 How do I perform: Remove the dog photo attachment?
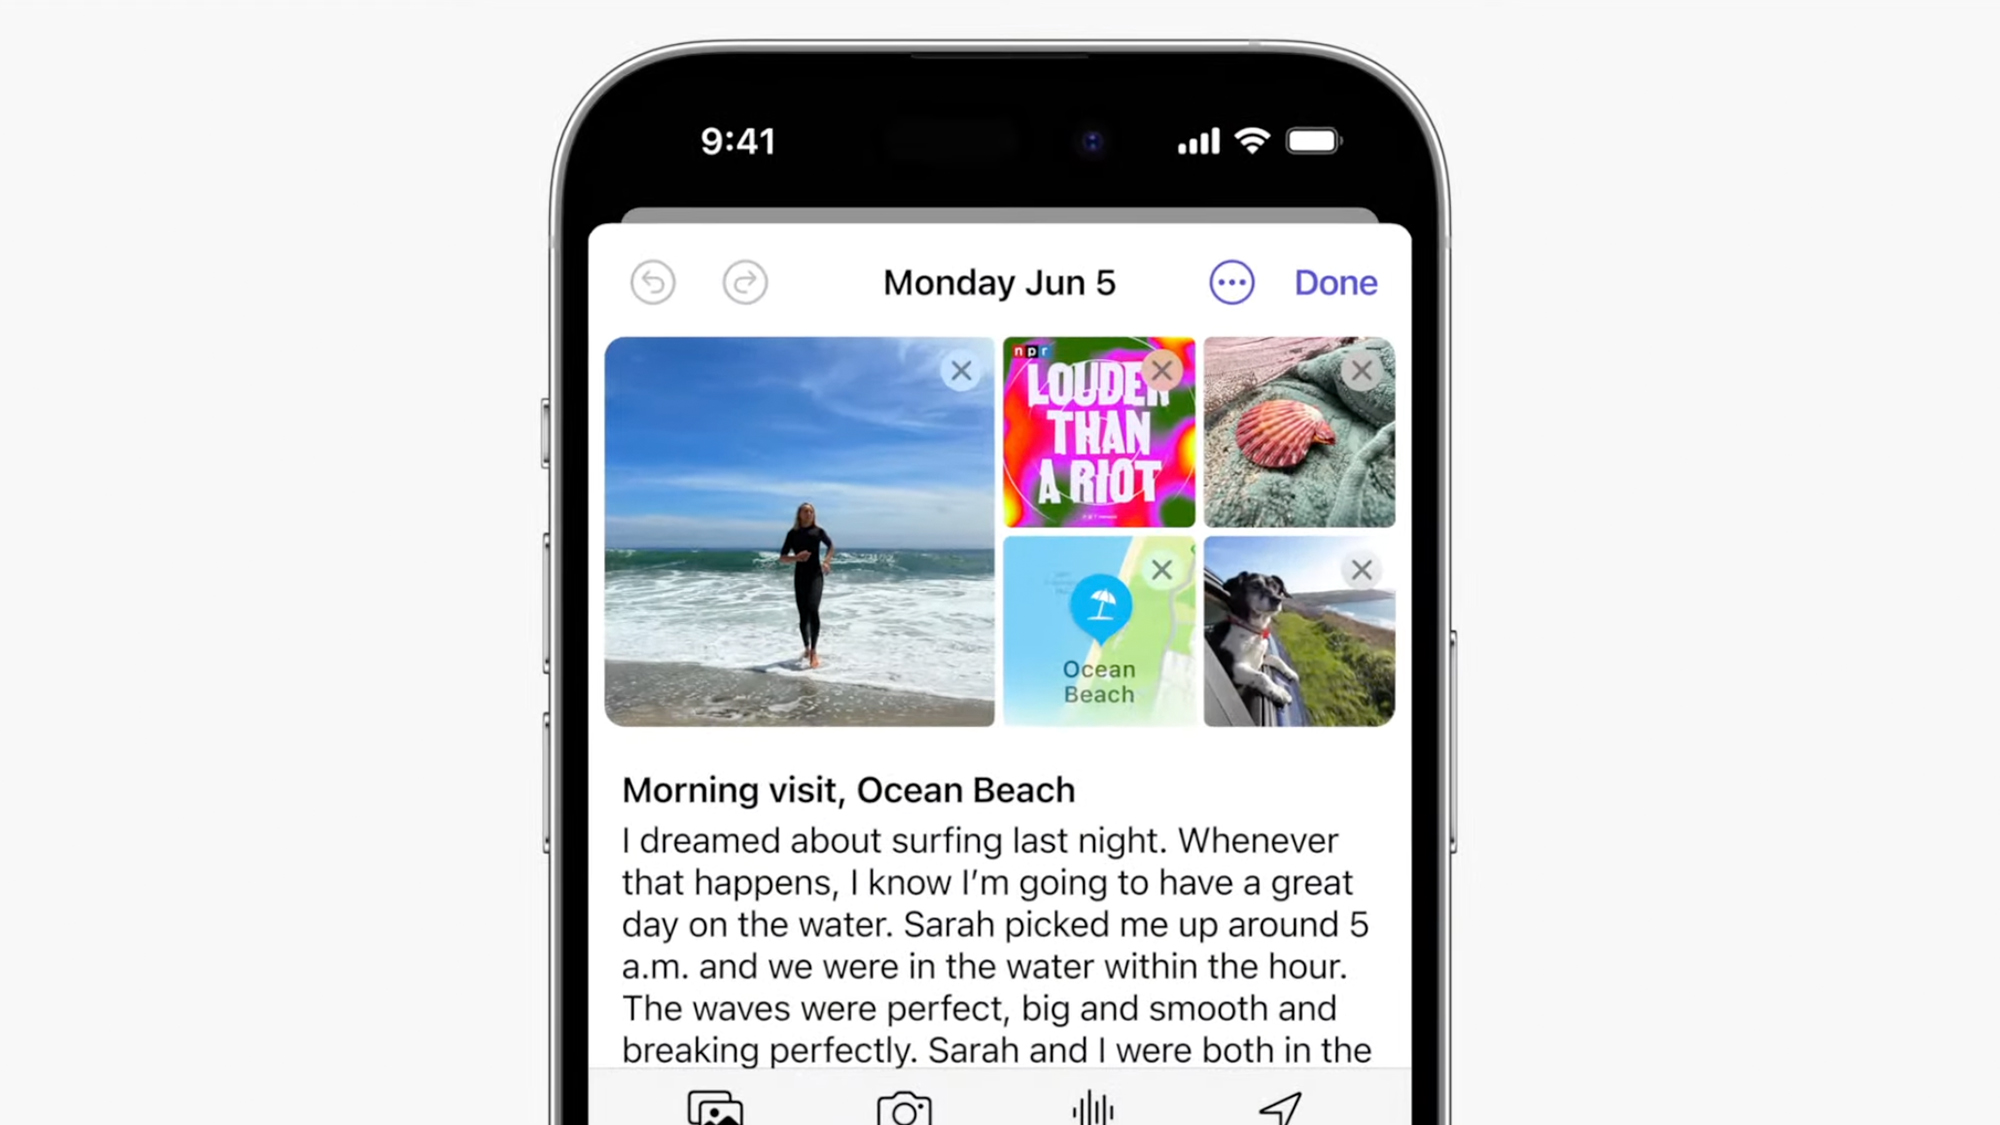click(x=1360, y=569)
